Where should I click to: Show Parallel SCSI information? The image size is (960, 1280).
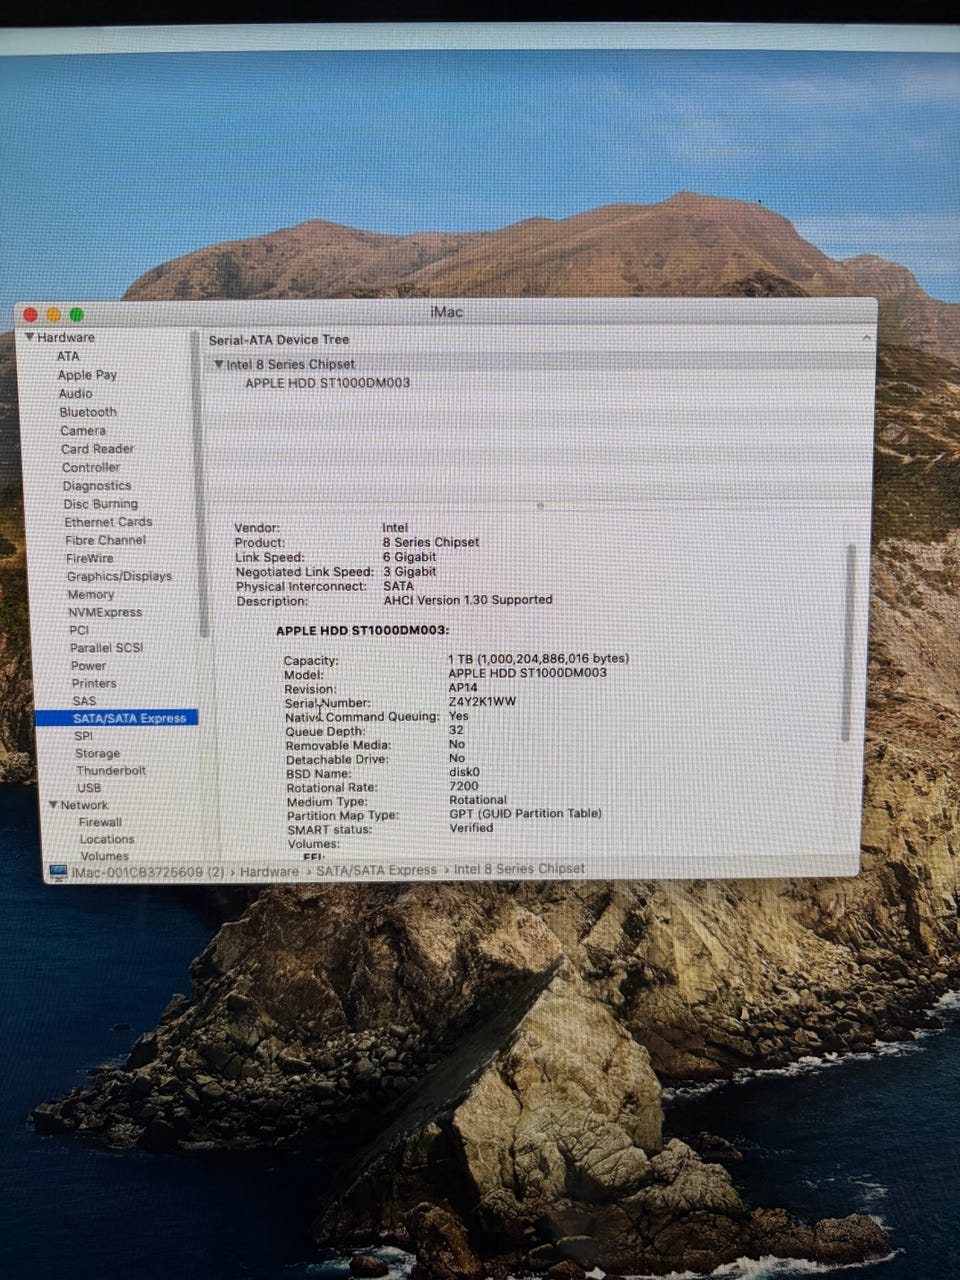point(107,648)
